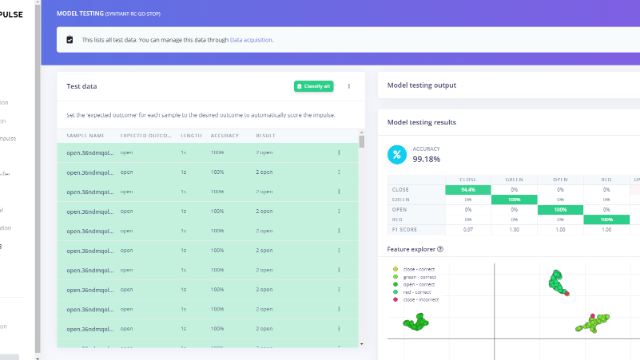Open the first test sample's three-dot row menu
This screenshot has width=640, height=360.
pos(339,152)
